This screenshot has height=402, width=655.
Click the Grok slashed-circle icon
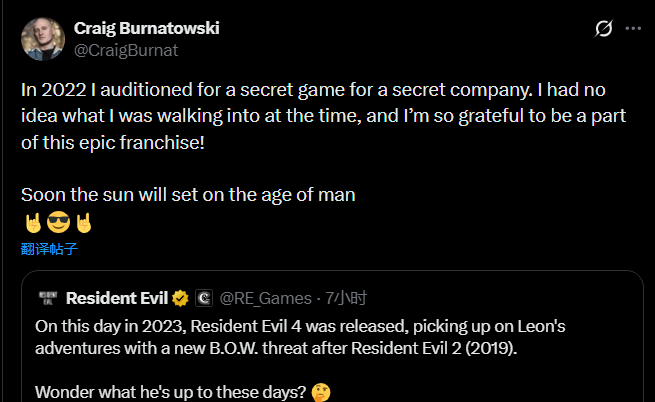pos(603,29)
